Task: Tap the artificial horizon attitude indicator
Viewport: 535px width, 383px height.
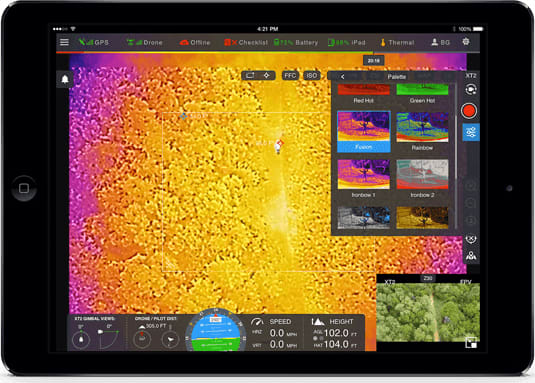Action: [x=216, y=330]
